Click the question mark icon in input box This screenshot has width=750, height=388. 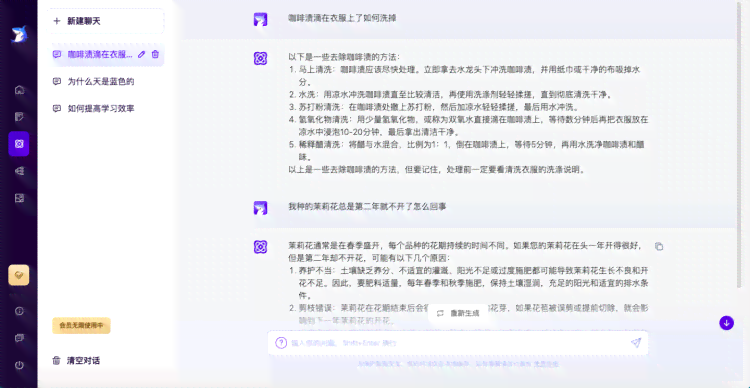pyautogui.click(x=281, y=343)
